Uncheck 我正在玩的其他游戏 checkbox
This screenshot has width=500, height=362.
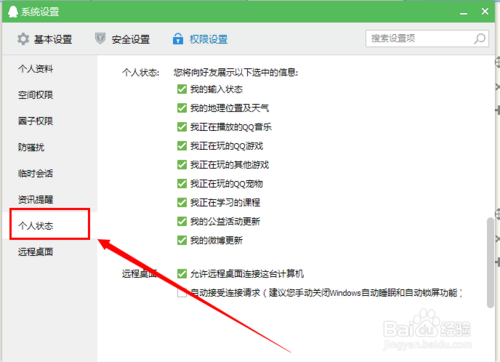(x=182, y=165)
